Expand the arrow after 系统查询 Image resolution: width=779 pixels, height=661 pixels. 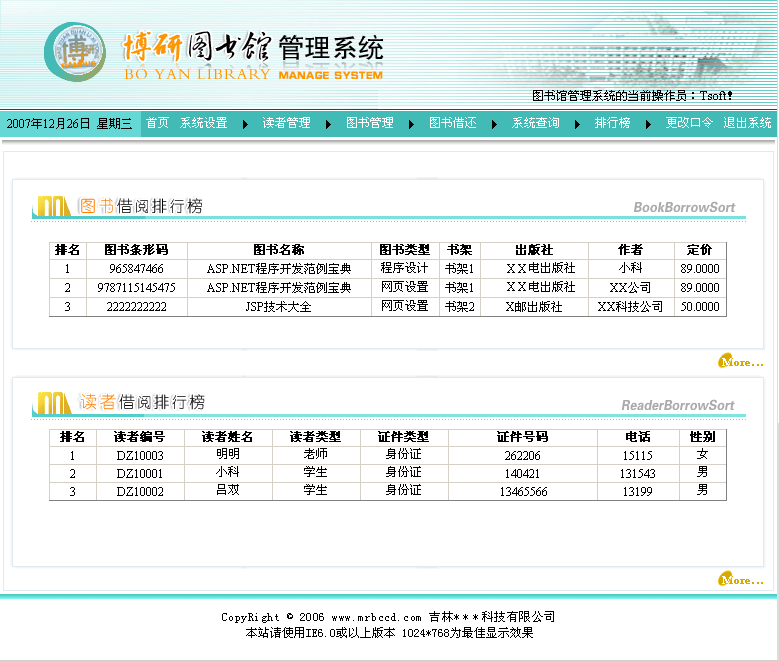pyautogui.click(x=577, y=124)
